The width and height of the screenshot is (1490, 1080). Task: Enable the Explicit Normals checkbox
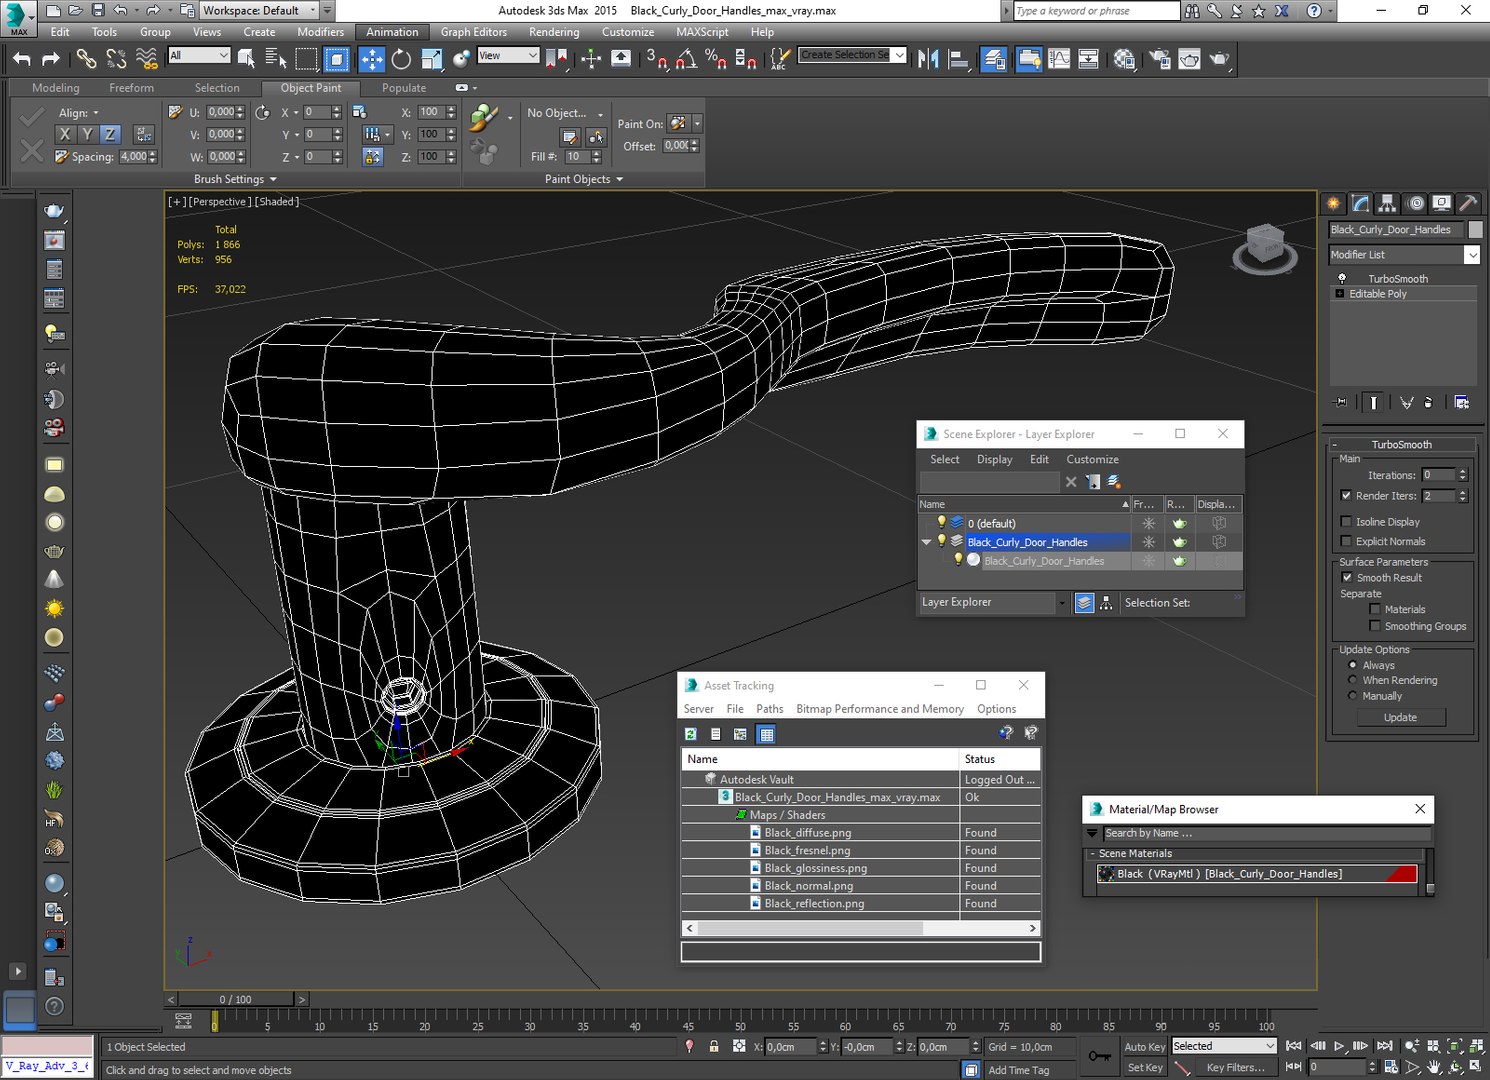click(x=1346, y=542)
